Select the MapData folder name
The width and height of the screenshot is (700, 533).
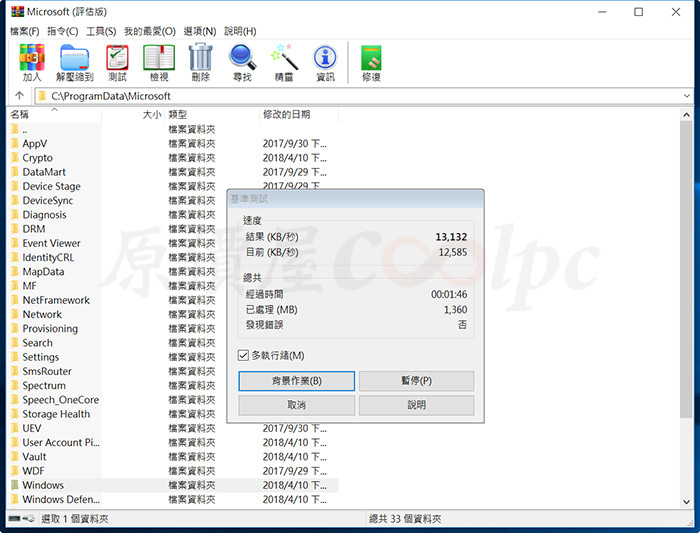point(43,272)
